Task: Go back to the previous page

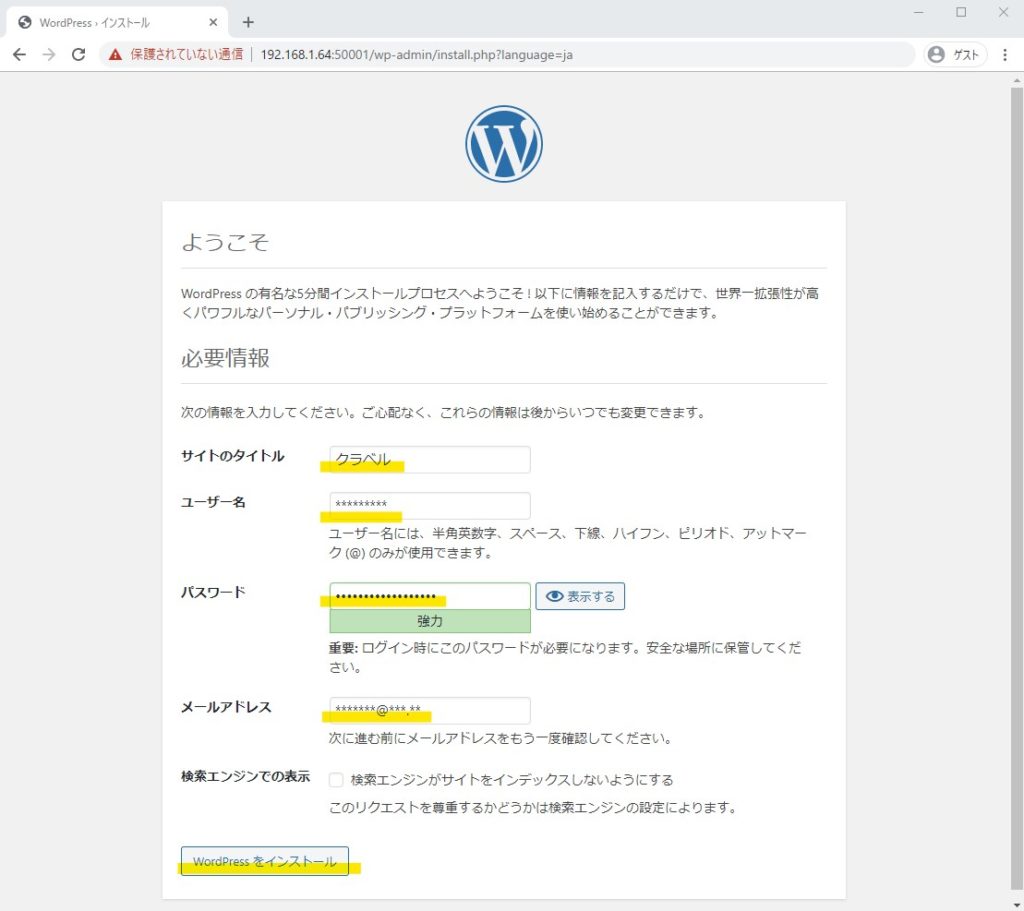Action: 20,55
